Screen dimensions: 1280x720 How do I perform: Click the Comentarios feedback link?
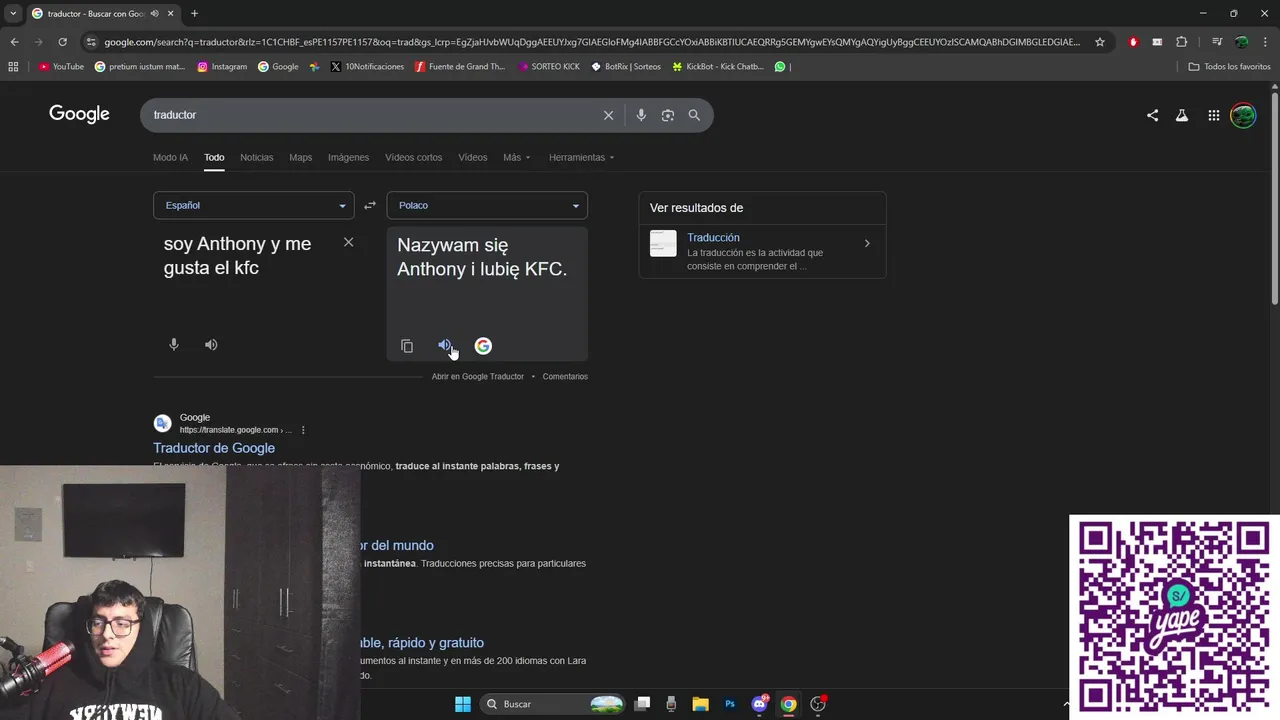pyautogui.click(x=565, y=376)
